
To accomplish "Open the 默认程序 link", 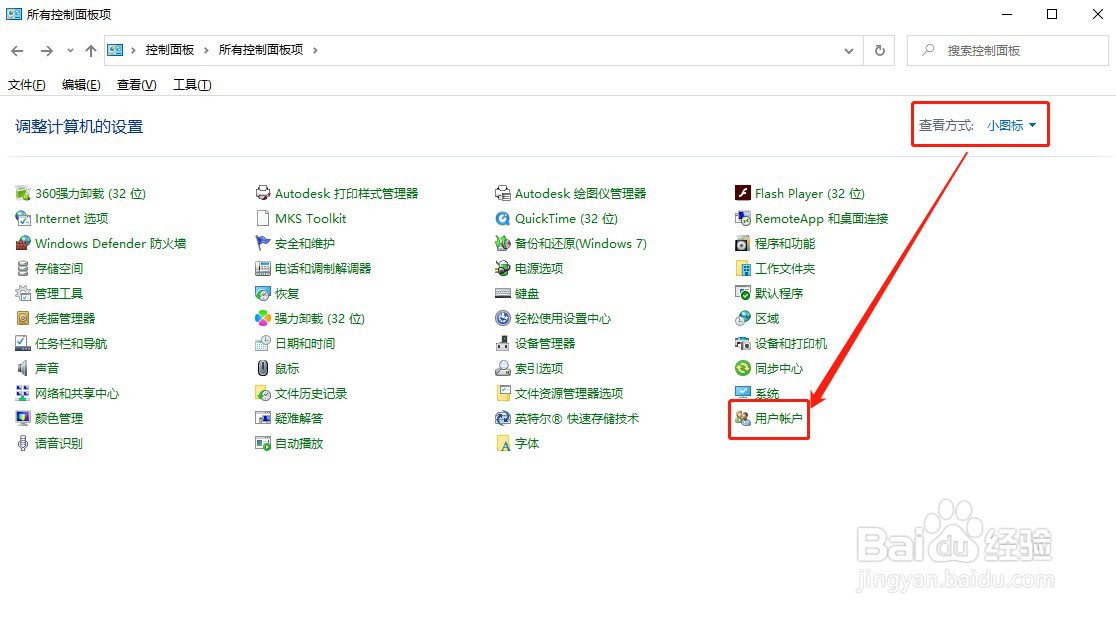I will 779,293.
